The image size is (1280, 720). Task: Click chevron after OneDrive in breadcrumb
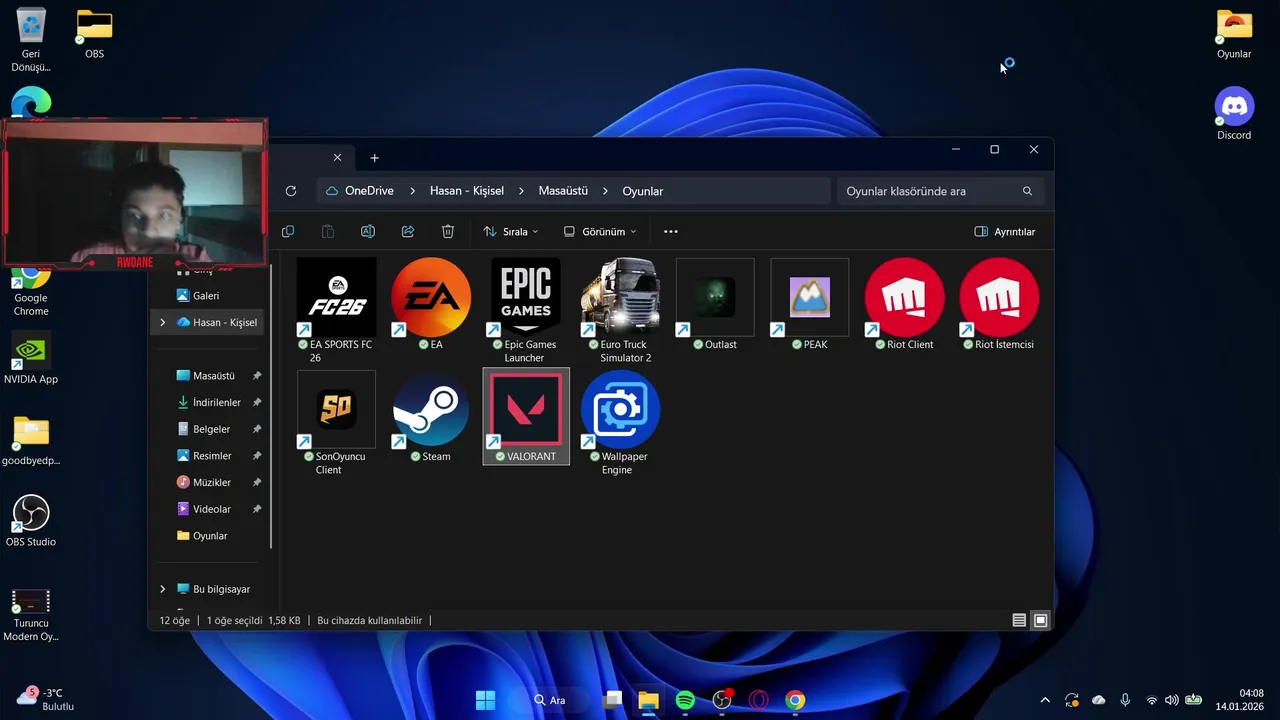[412, 191]
